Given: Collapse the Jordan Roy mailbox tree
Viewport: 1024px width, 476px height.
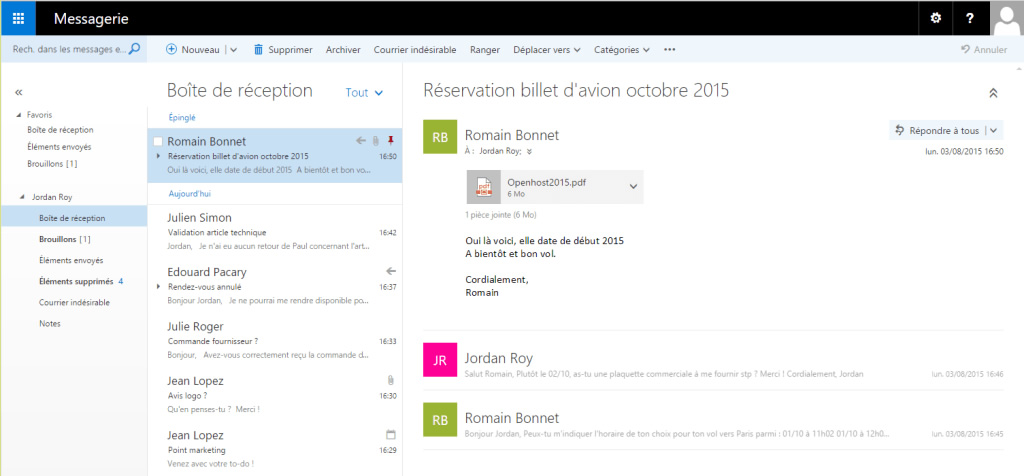Looking at the screenshot, I should pos(24,197).
